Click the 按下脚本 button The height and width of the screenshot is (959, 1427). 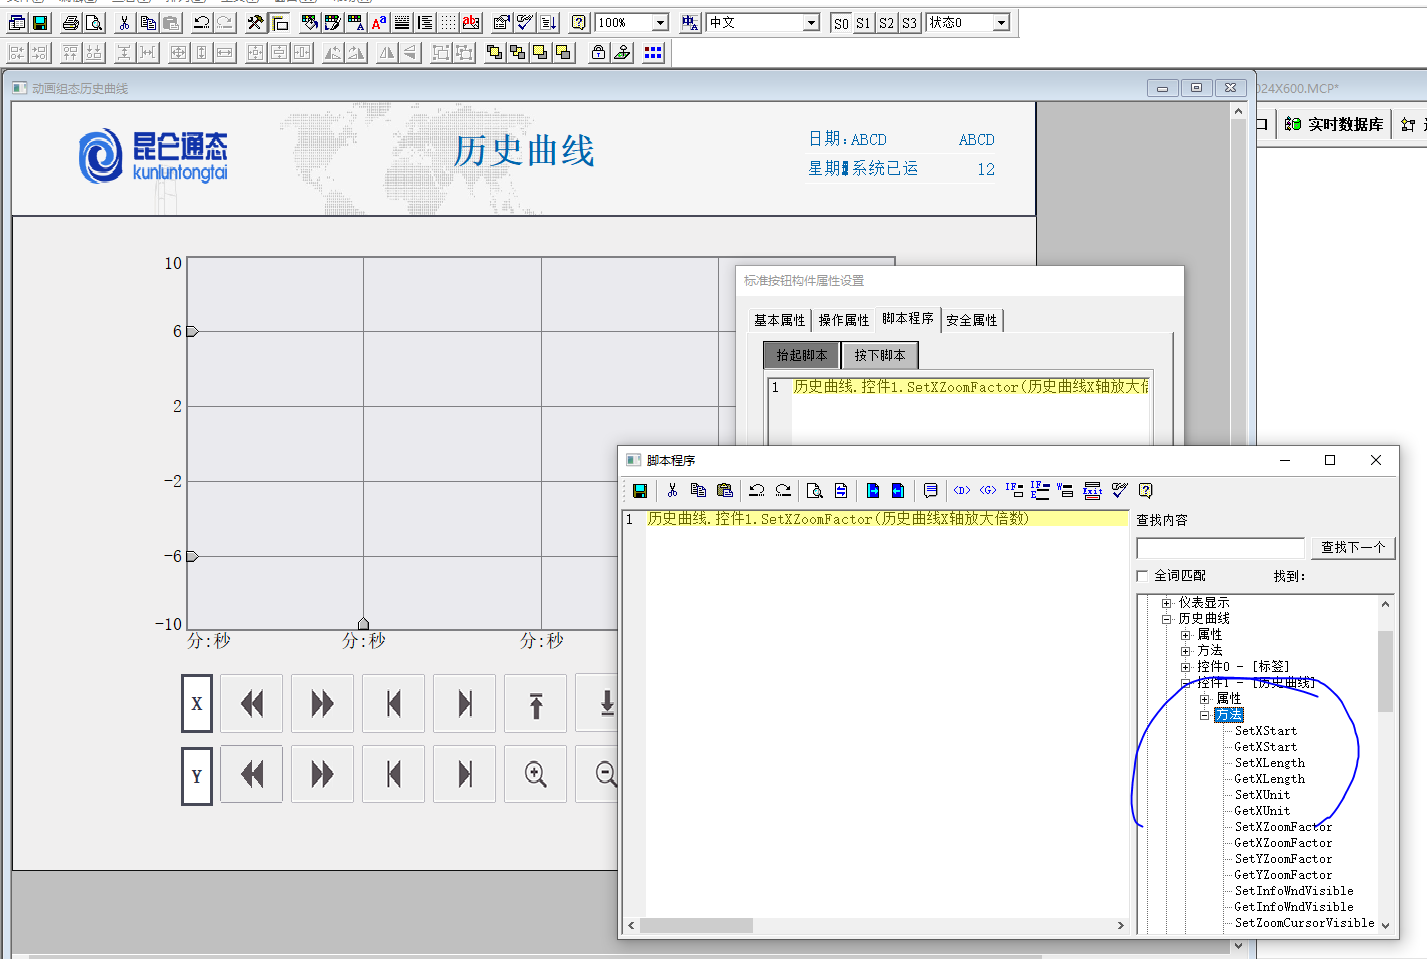[x=879, y=355]
